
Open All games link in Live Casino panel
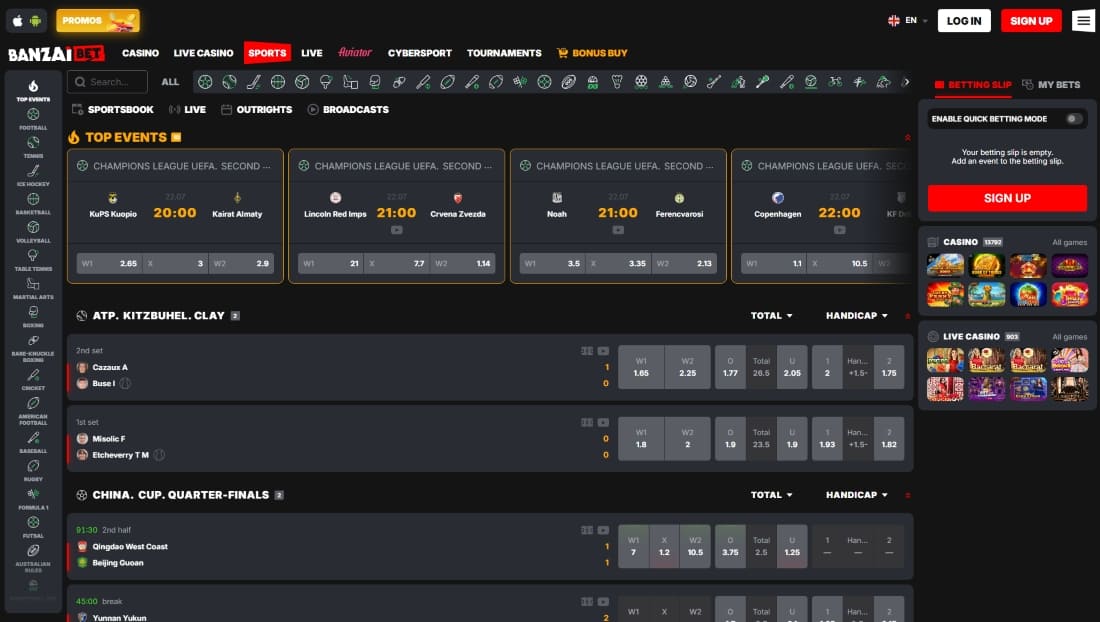point(1069,337)
